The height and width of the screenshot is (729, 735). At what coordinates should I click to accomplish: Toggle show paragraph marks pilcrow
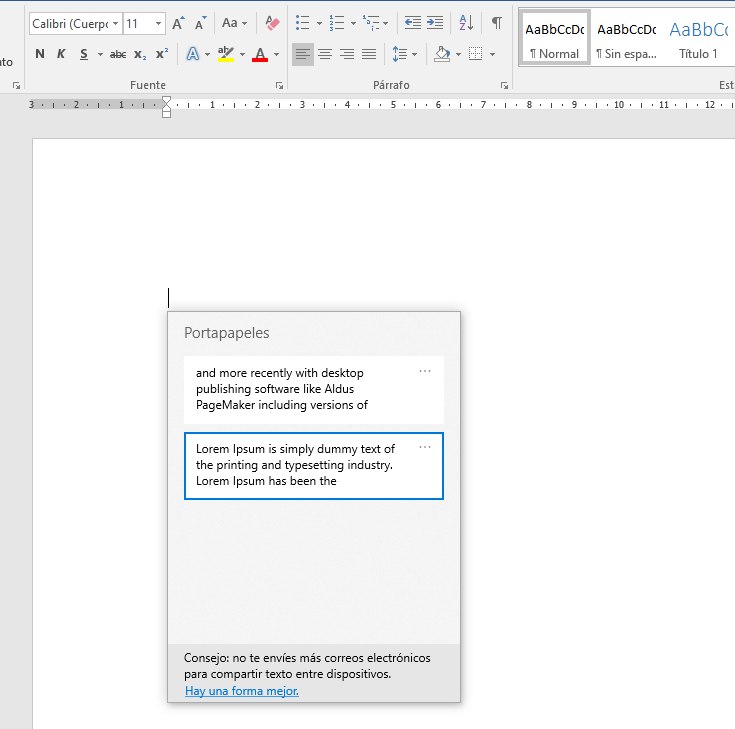click(496, 23)
